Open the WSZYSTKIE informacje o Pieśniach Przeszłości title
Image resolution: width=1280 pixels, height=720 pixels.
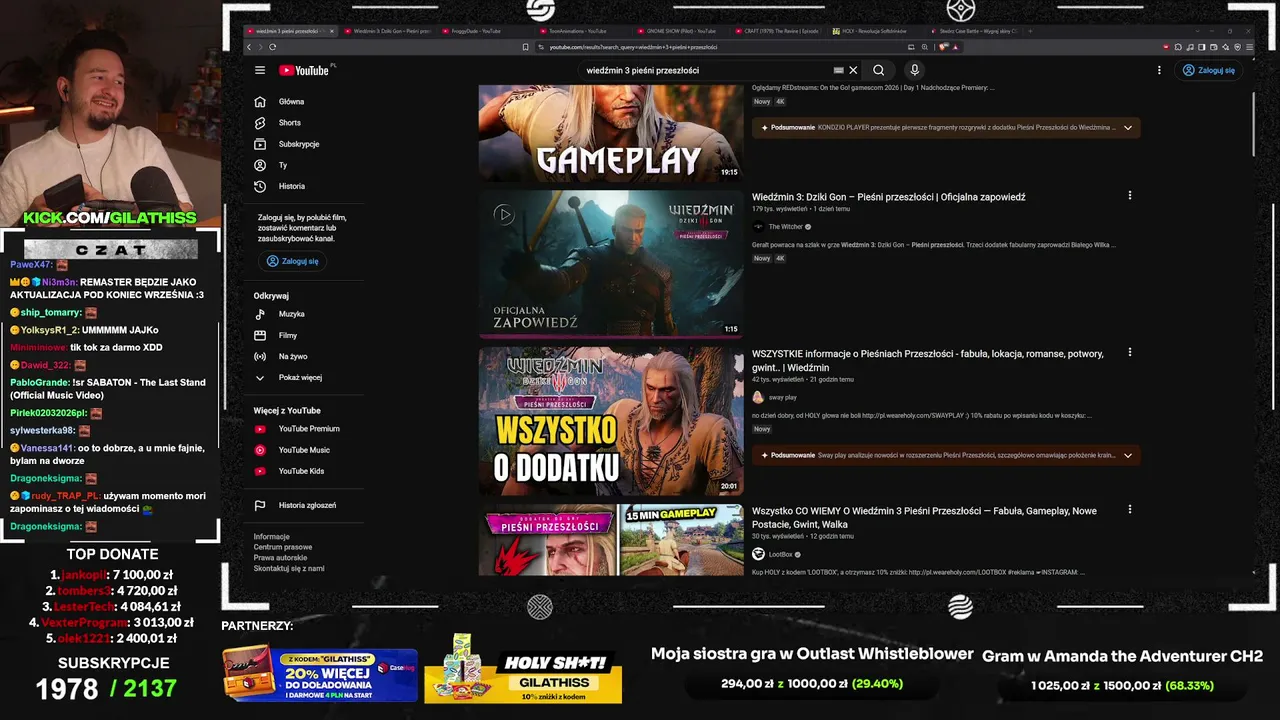click(x=928, y=361)
